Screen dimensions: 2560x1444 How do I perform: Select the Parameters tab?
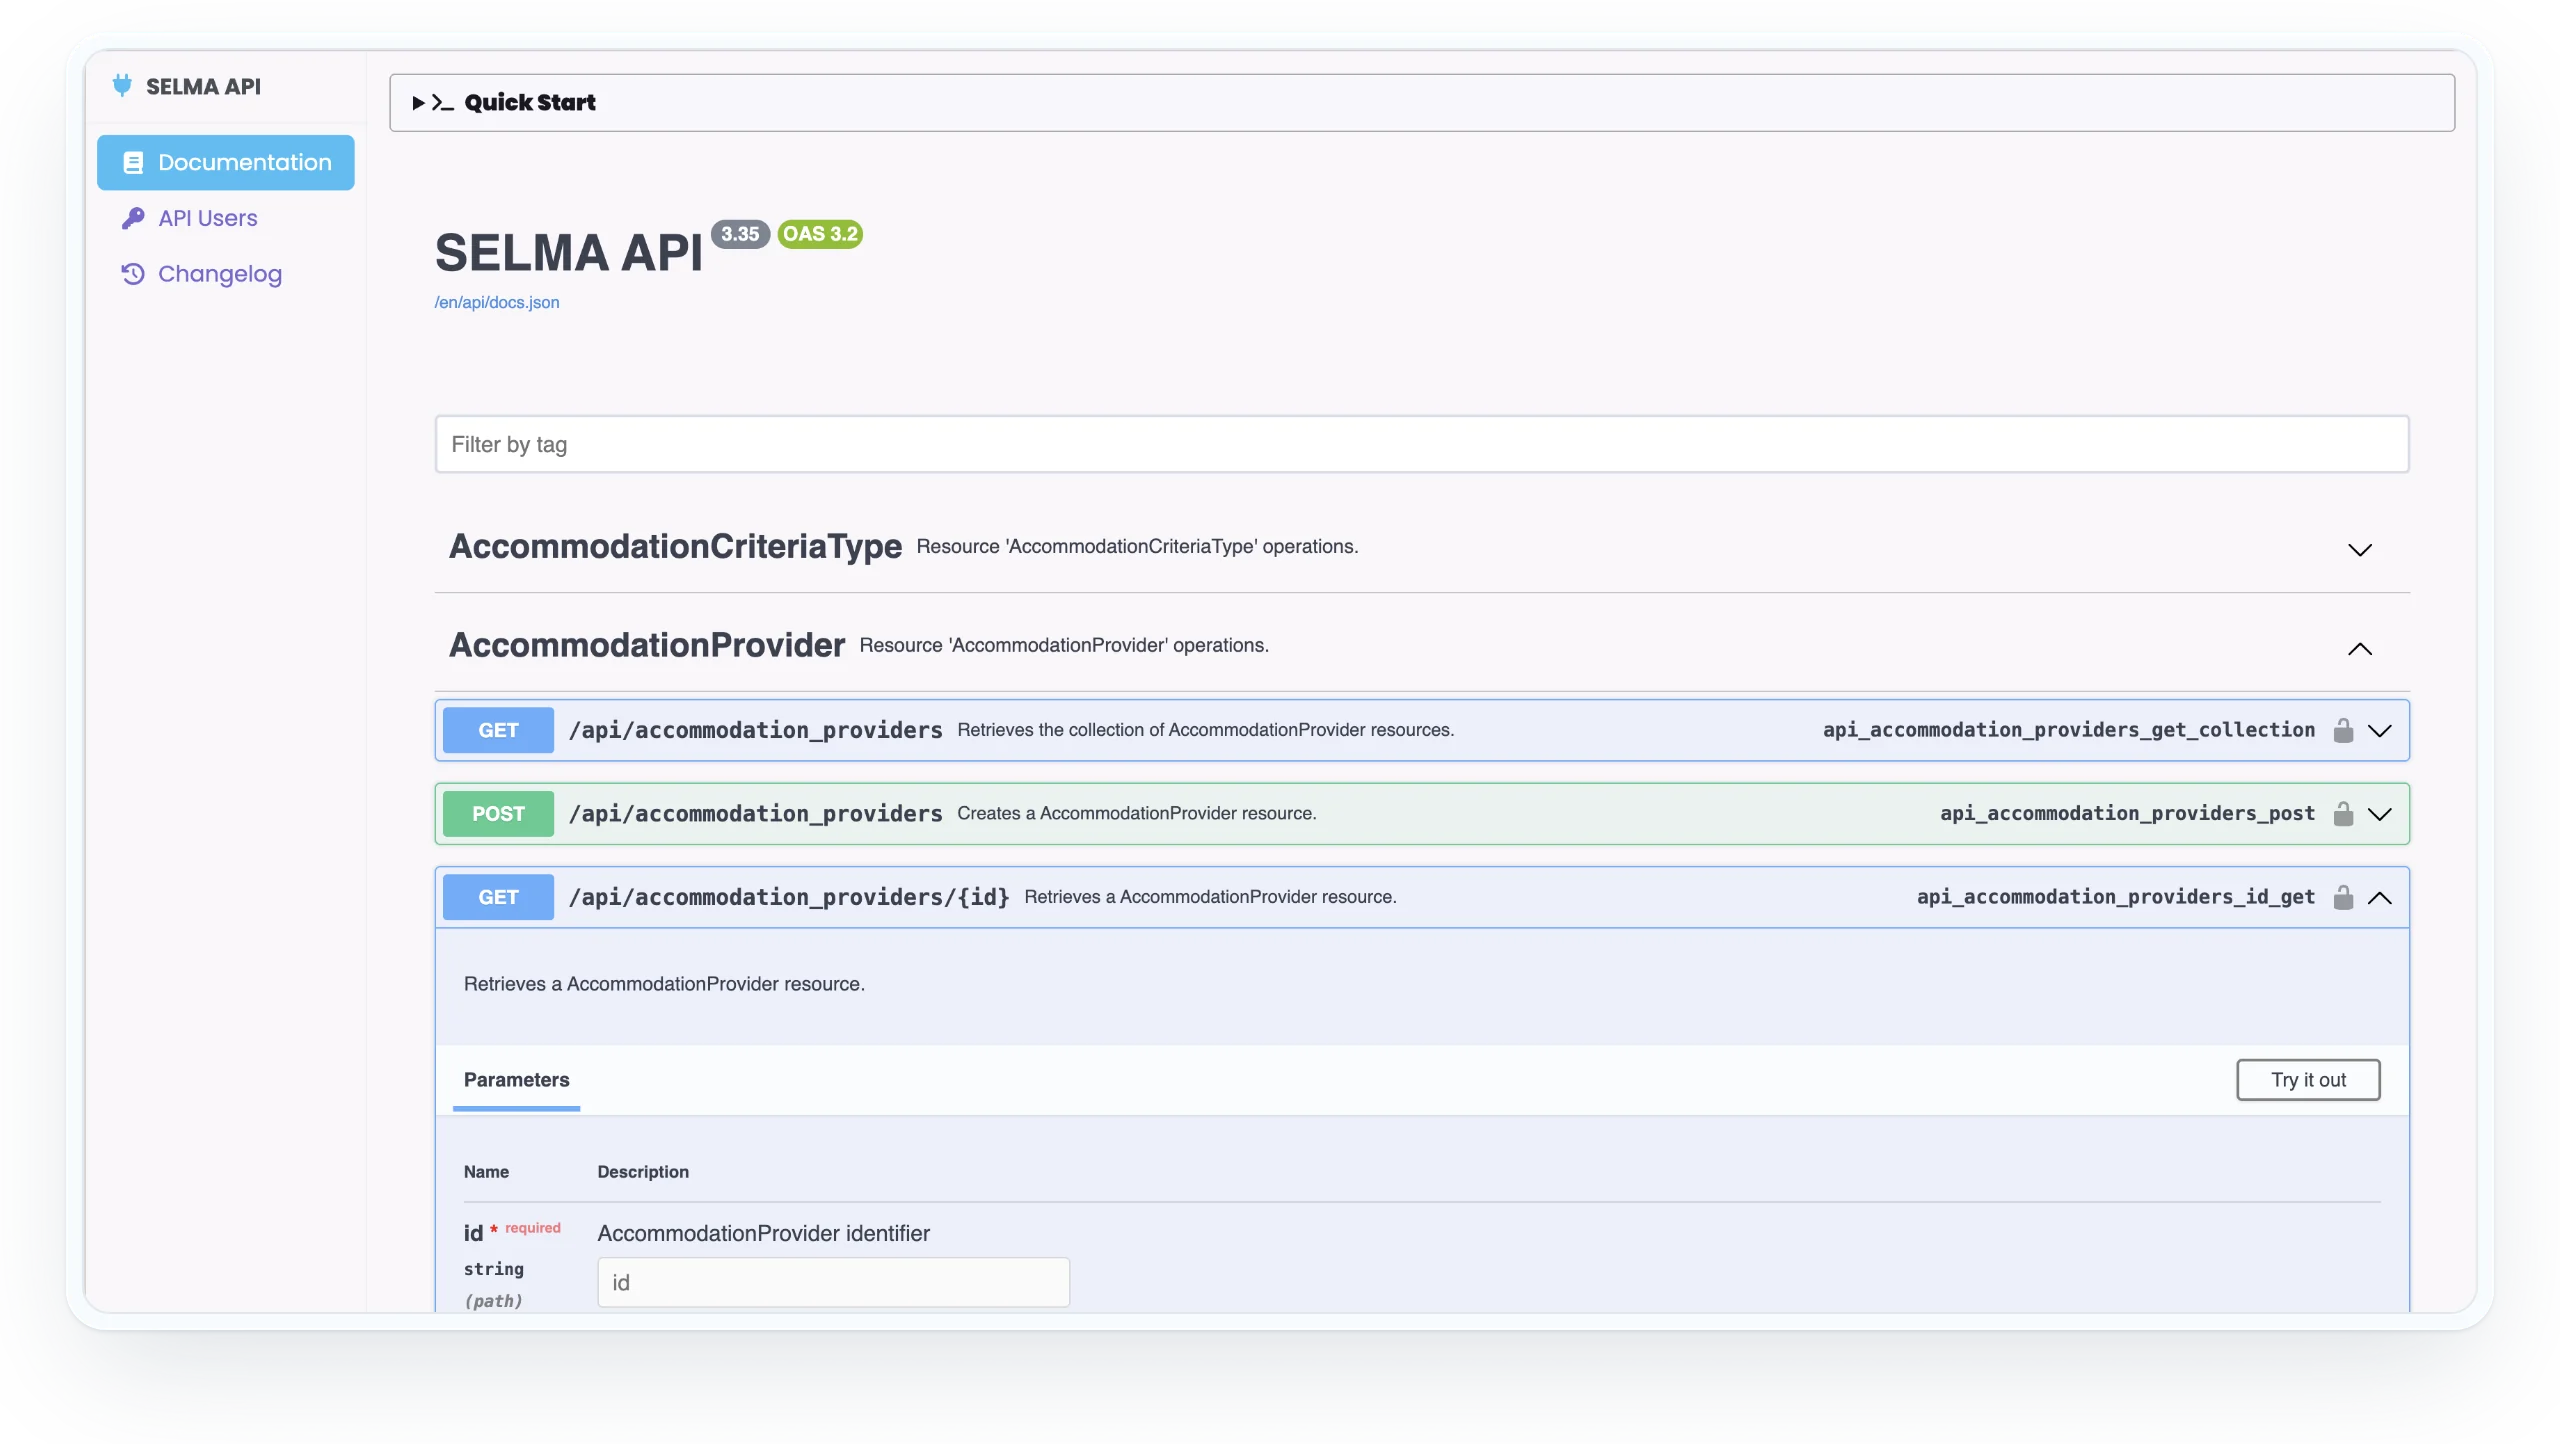coord(516,1080)
